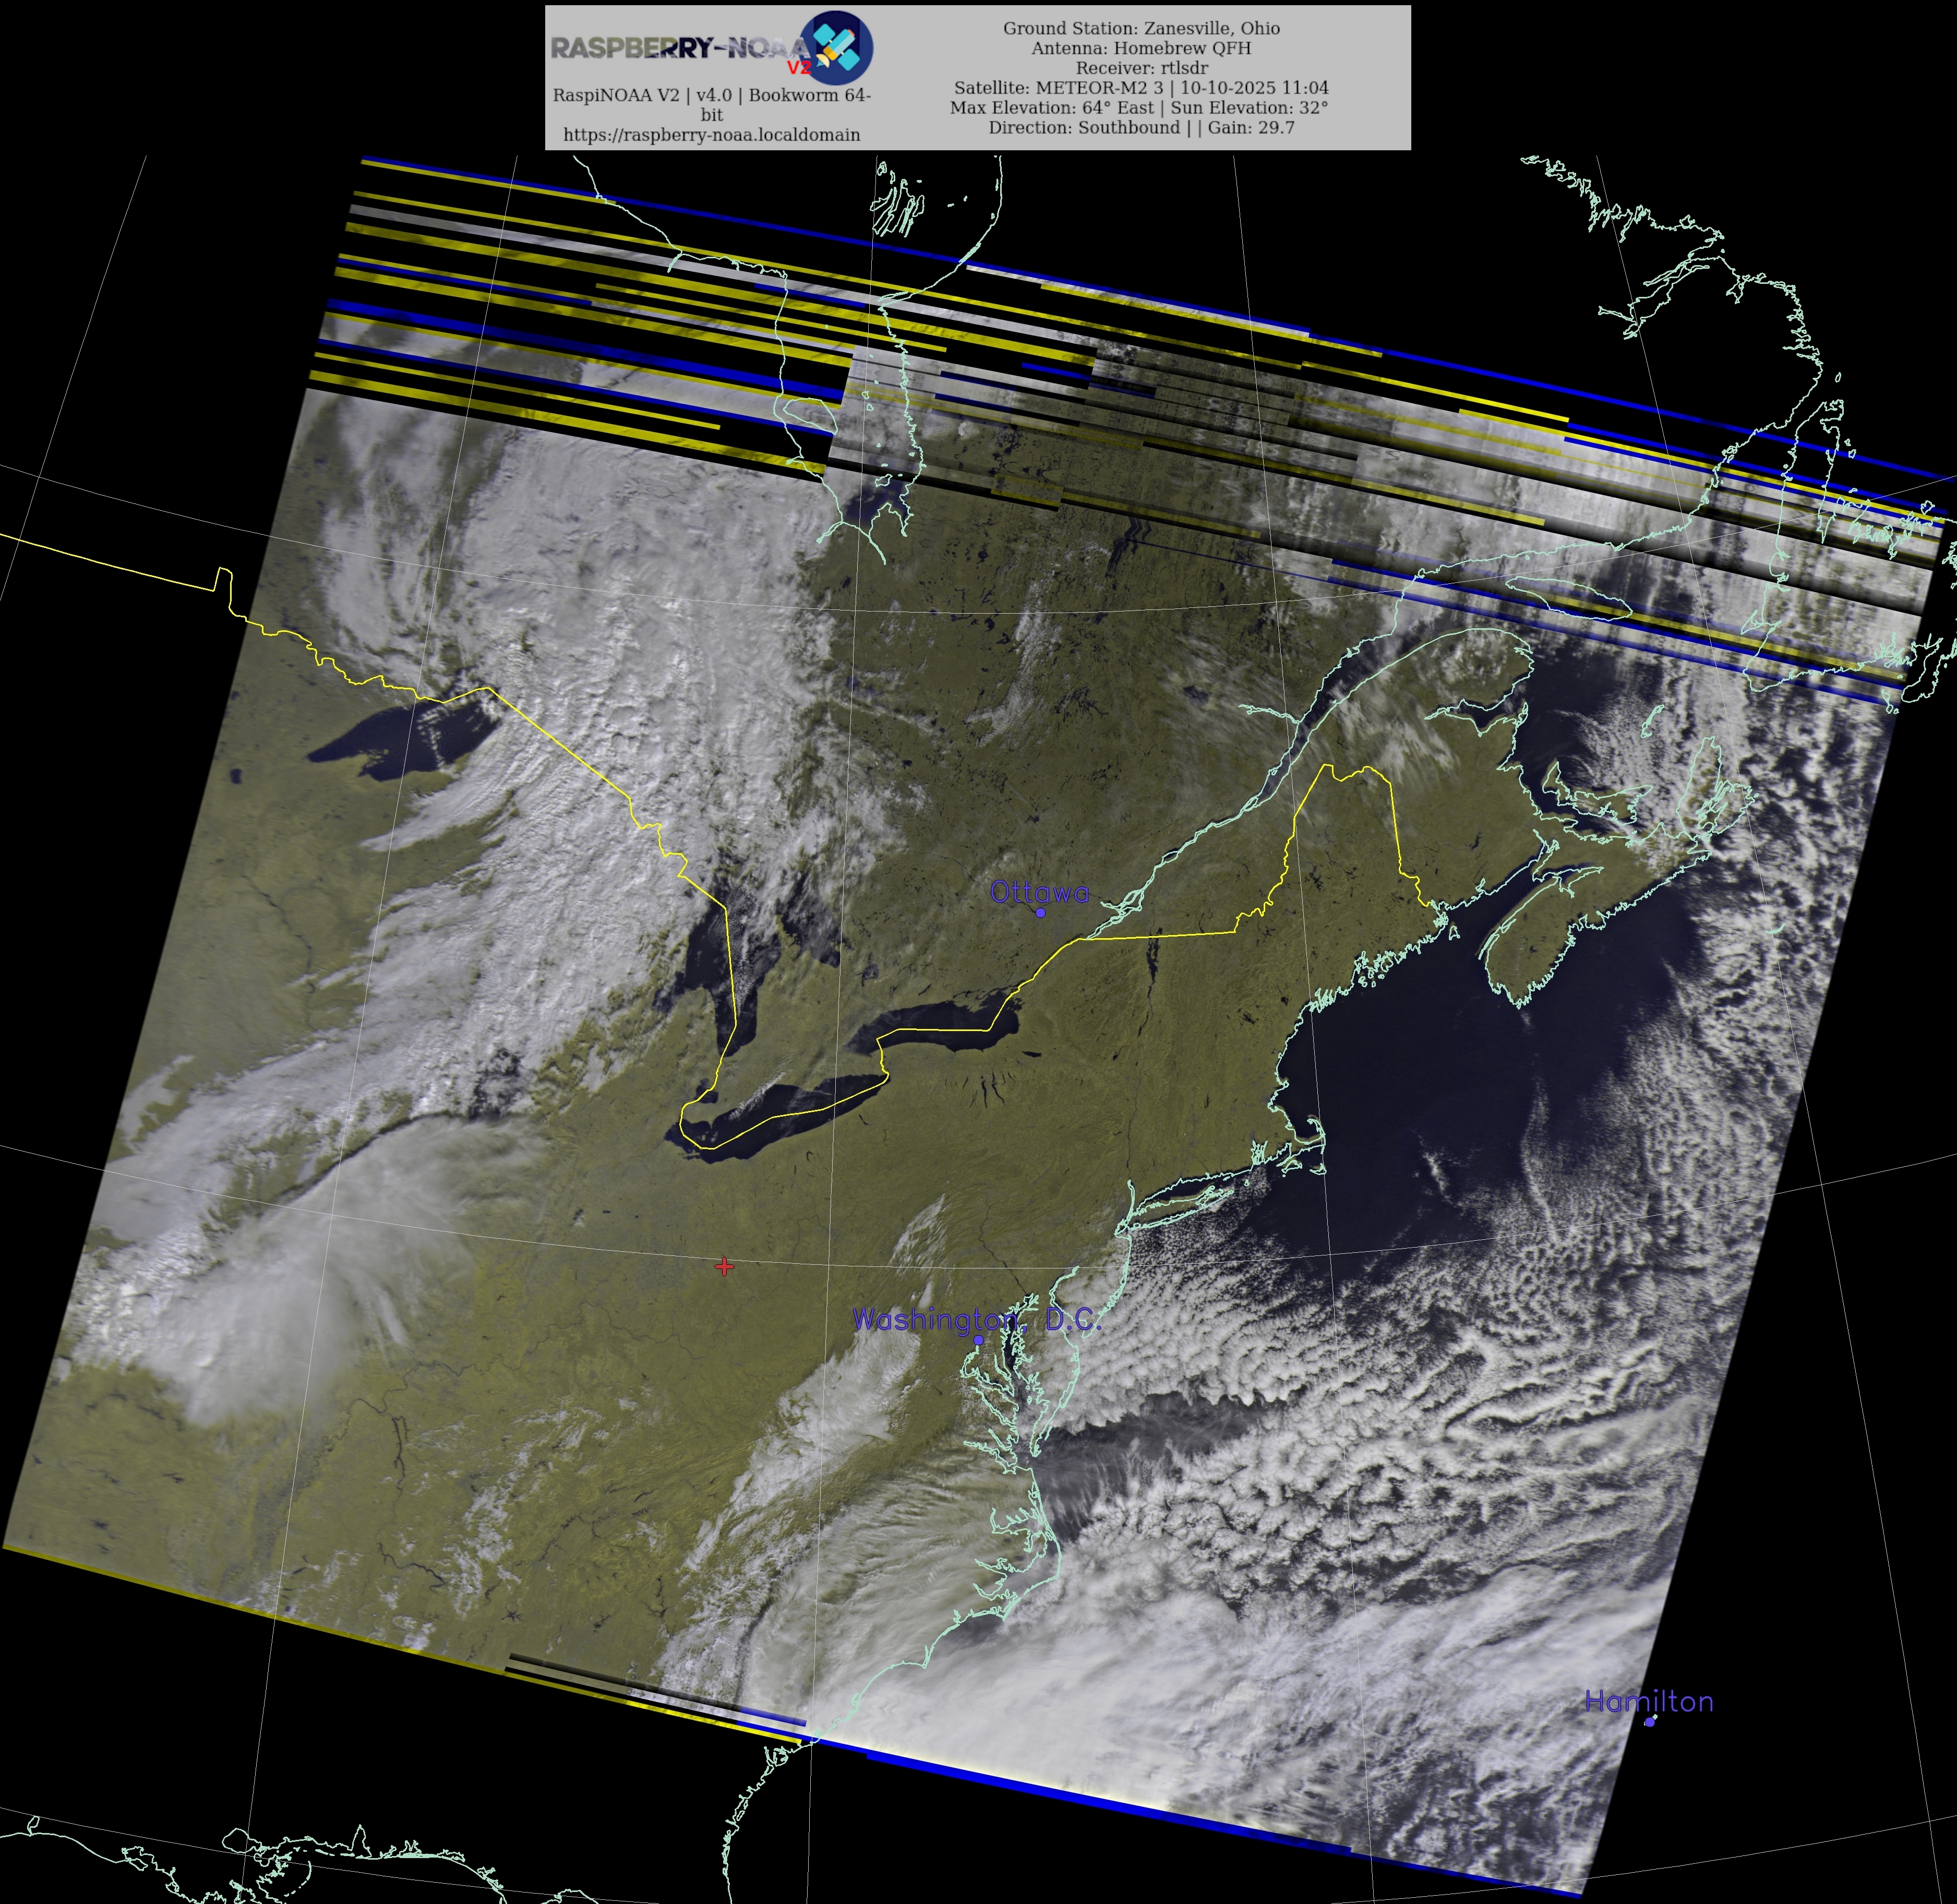Click the red V2 badge on the logo
The width and height of the screenshot is (1957, 1904).
click(799, 68)
